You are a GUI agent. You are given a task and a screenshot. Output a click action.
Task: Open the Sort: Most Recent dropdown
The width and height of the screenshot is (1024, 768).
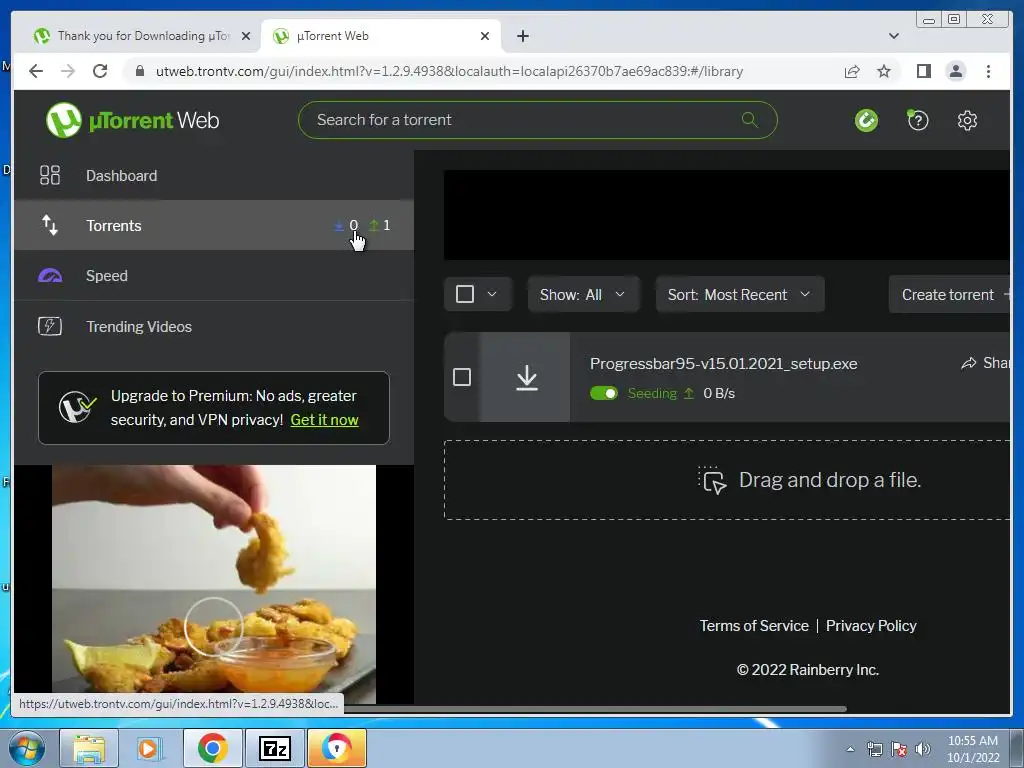click(740, 295)
